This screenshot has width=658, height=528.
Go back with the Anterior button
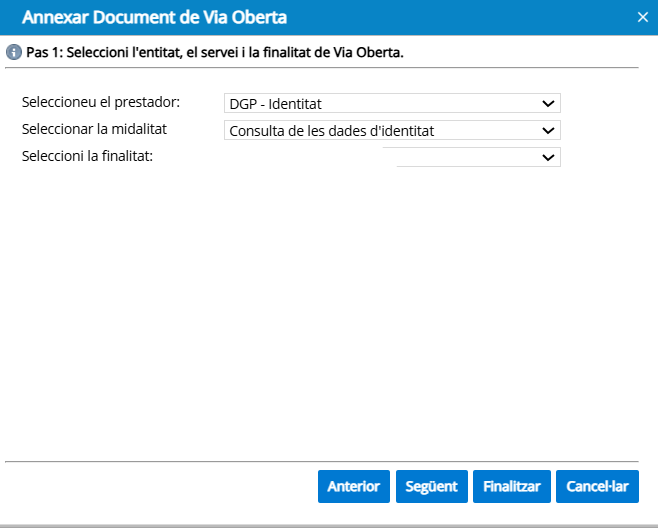354,487
